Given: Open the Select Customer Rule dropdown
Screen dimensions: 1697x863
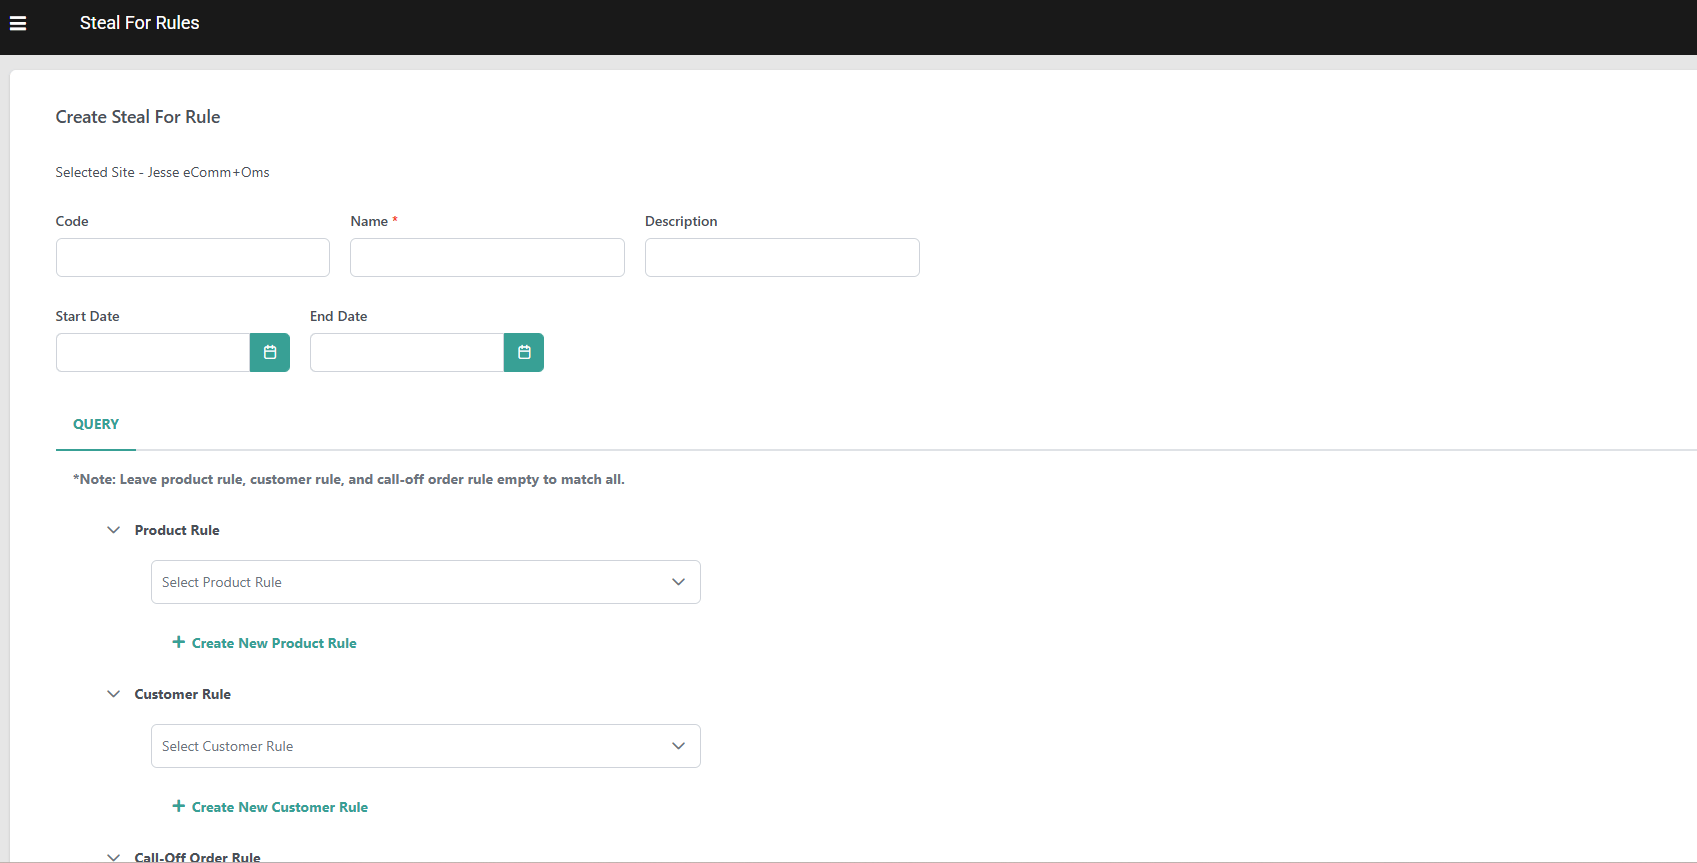Looking at the screenshot, I should [x=426, y=746].
